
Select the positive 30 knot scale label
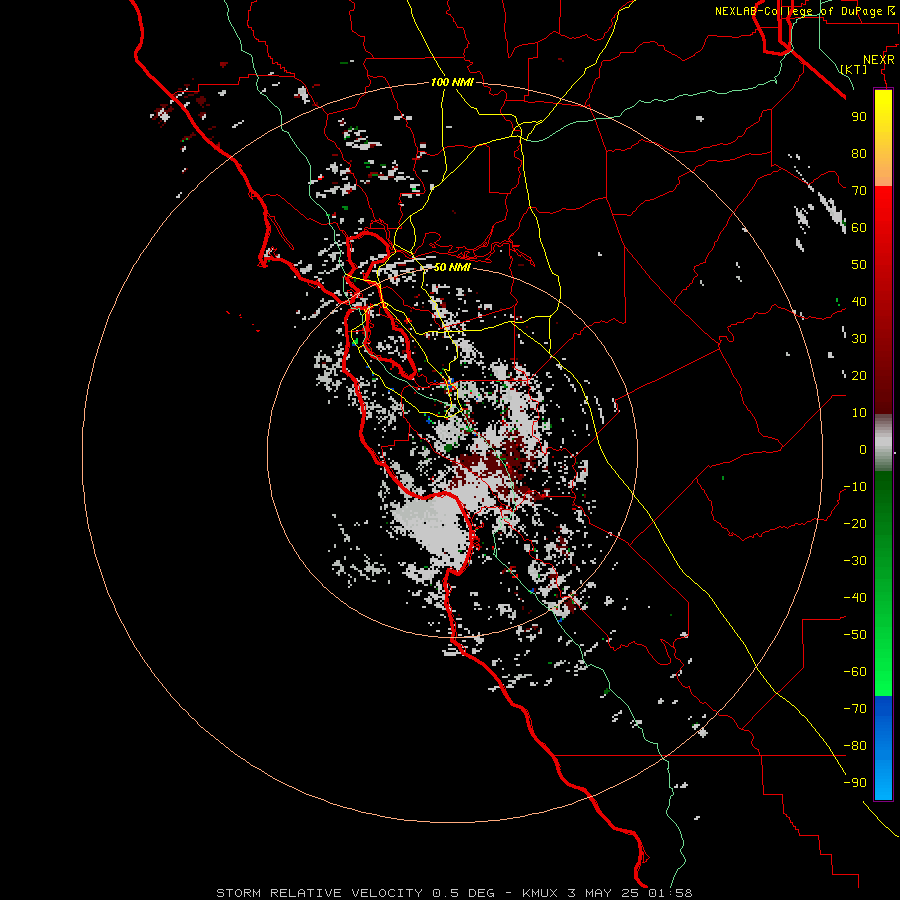(859, 339)
